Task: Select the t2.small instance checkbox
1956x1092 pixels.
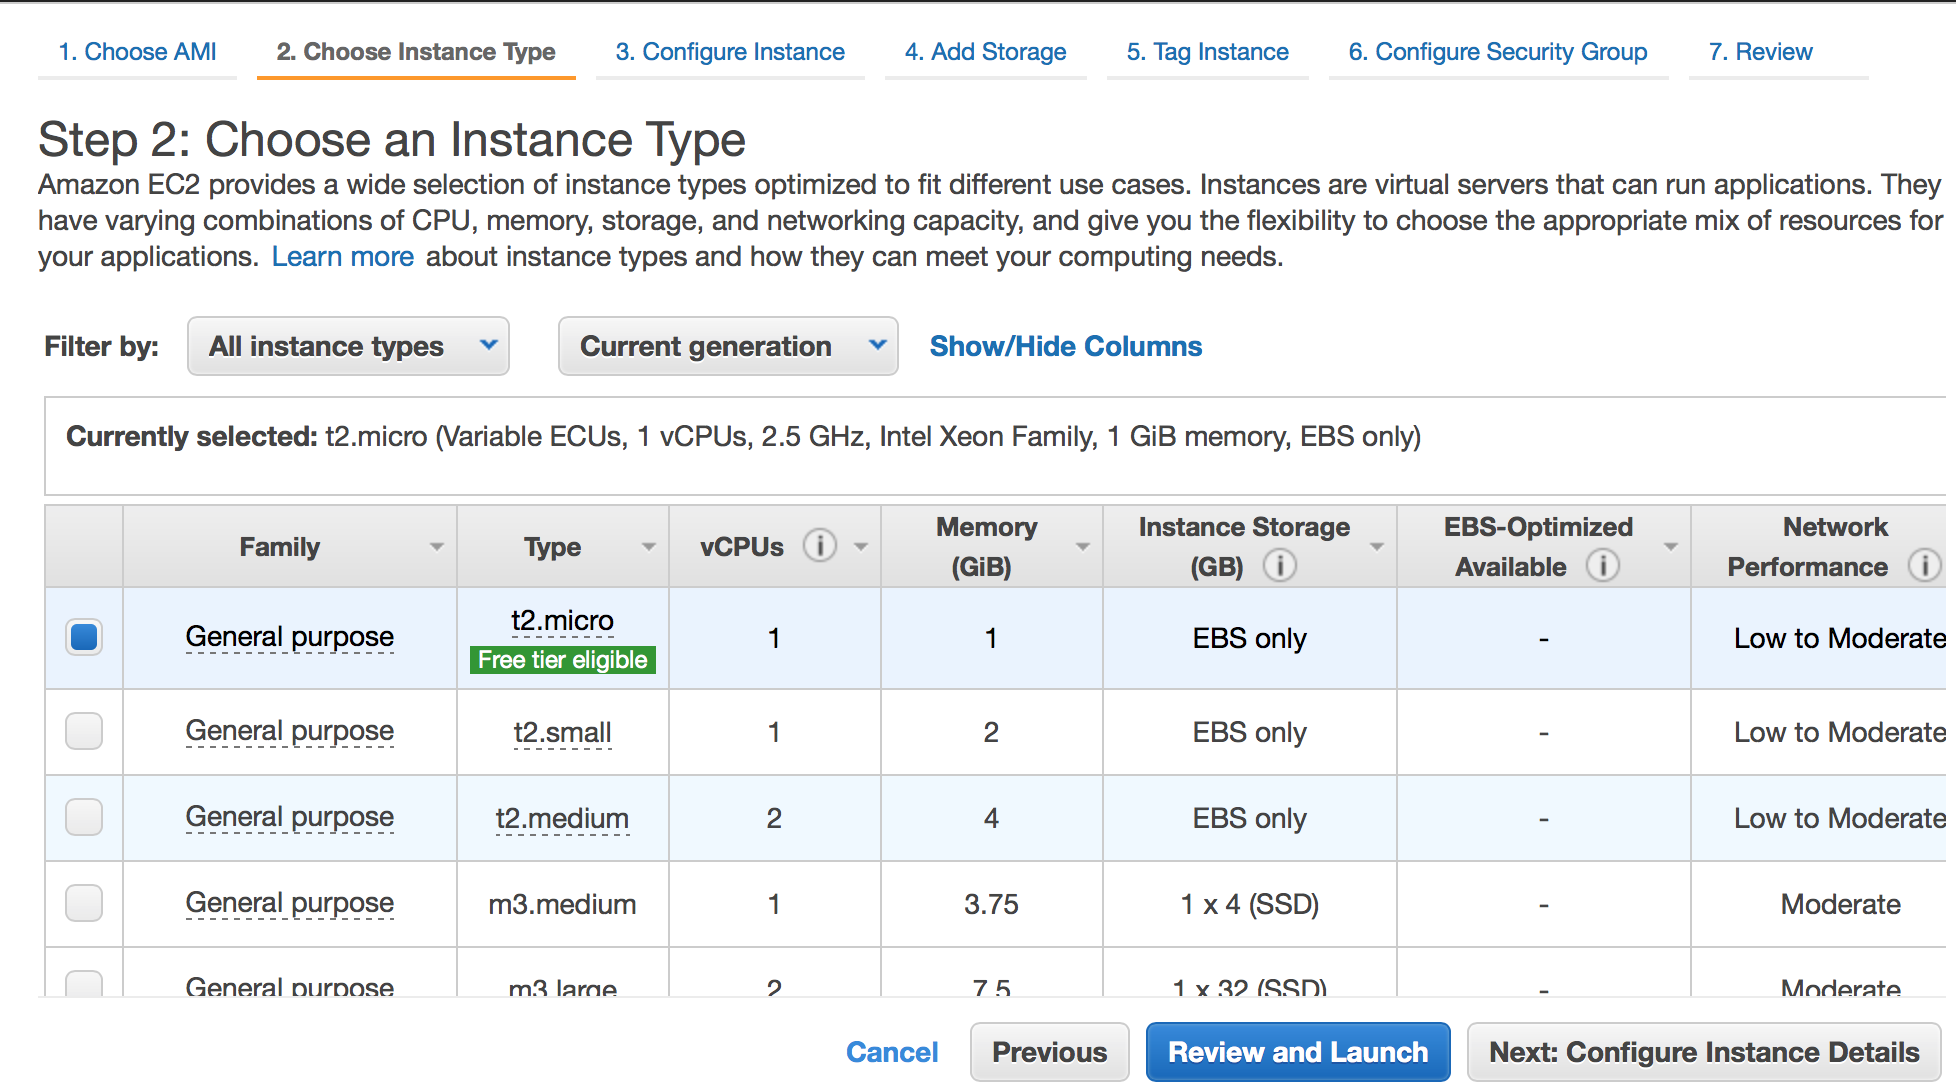Action: point(84,731)
